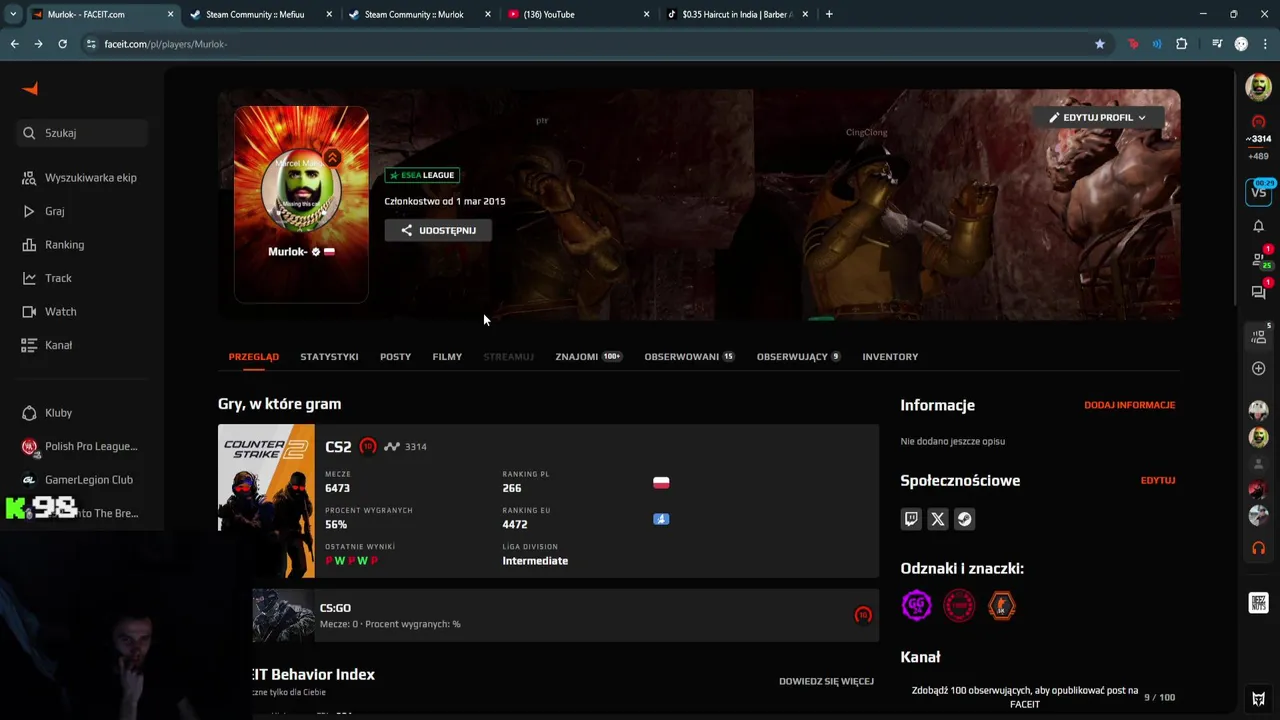Open chat messages icon in right sidebar
Image resolution: width=1280 pixels, height=720 pixels.
pos(1259,292)
